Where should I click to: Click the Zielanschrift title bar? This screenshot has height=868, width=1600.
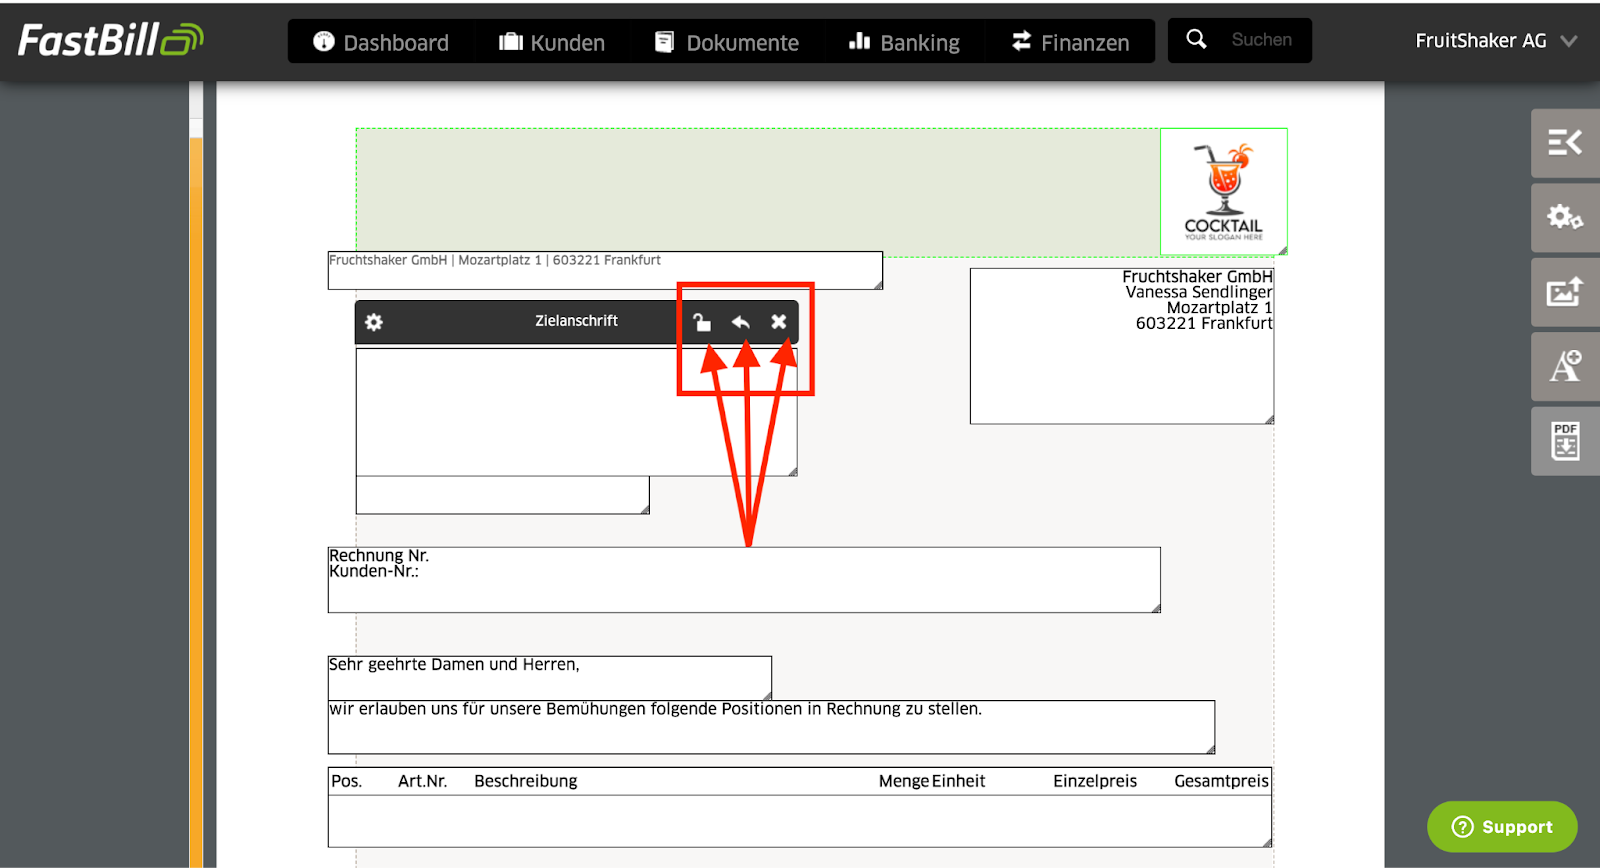576,321
